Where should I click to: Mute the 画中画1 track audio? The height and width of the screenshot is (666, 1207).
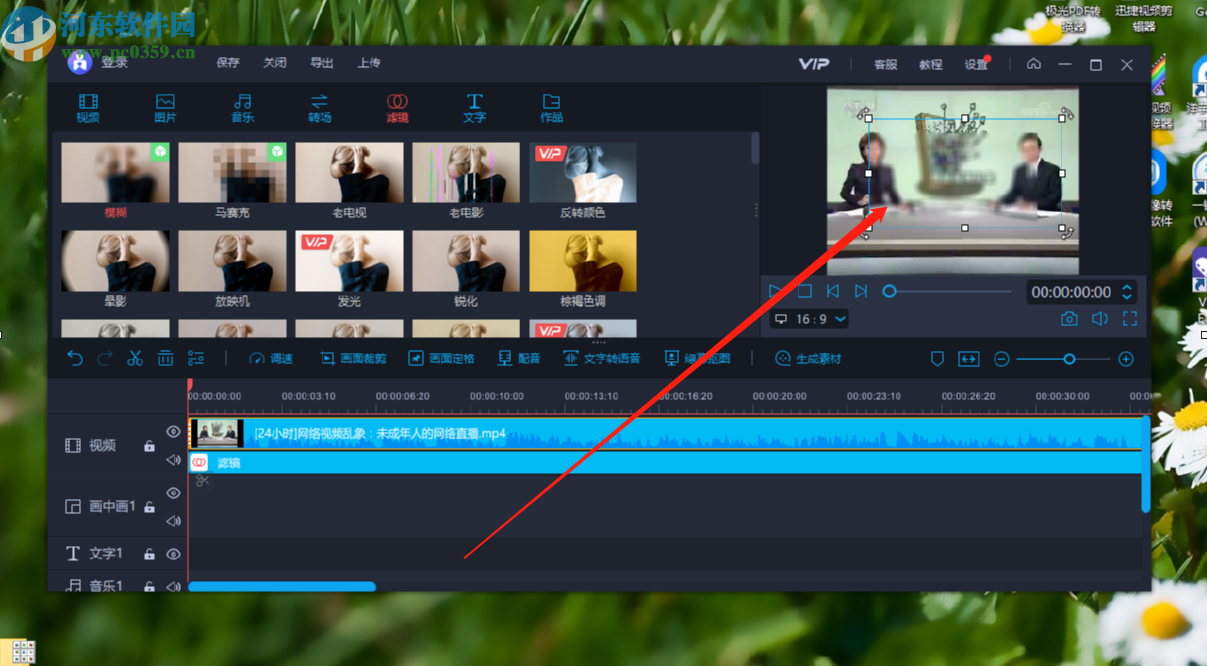[173, 521]
